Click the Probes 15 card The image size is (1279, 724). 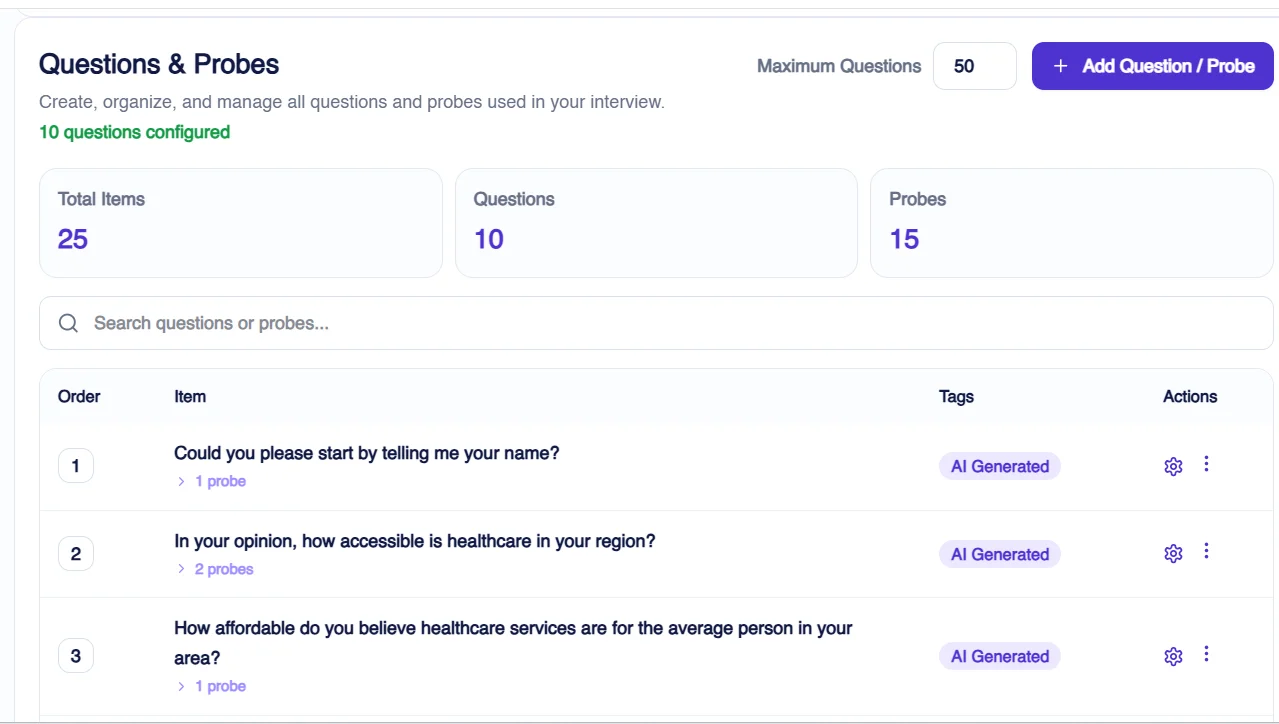pyautogui.click(x=1072, y=223)
